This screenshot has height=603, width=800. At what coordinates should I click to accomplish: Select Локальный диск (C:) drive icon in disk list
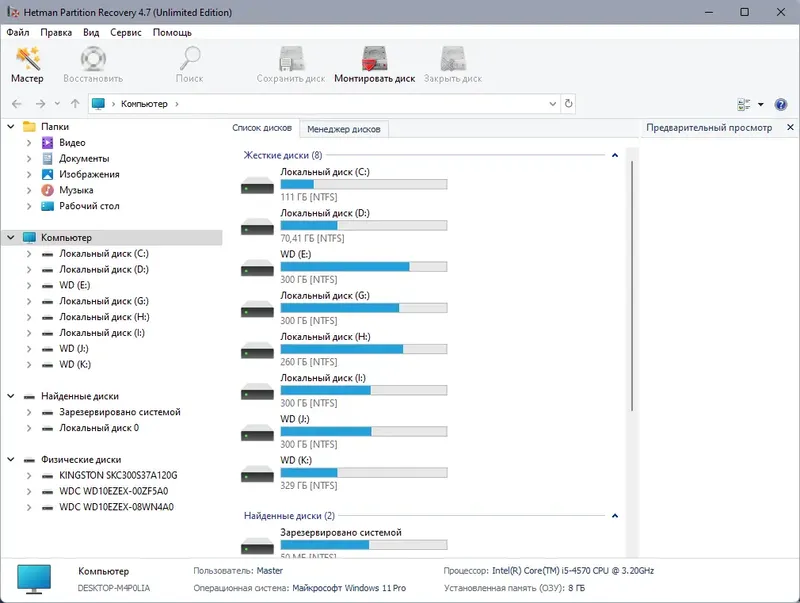[x=257, y=185]
